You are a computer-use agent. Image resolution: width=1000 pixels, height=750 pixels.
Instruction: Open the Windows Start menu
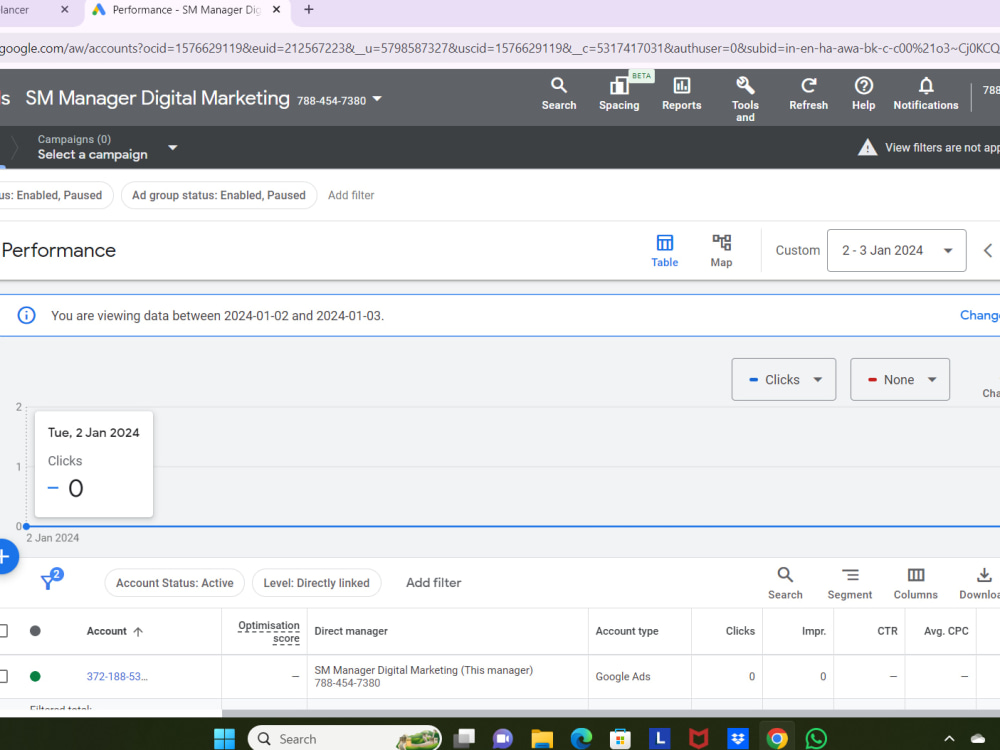click(x=224, y=739)
